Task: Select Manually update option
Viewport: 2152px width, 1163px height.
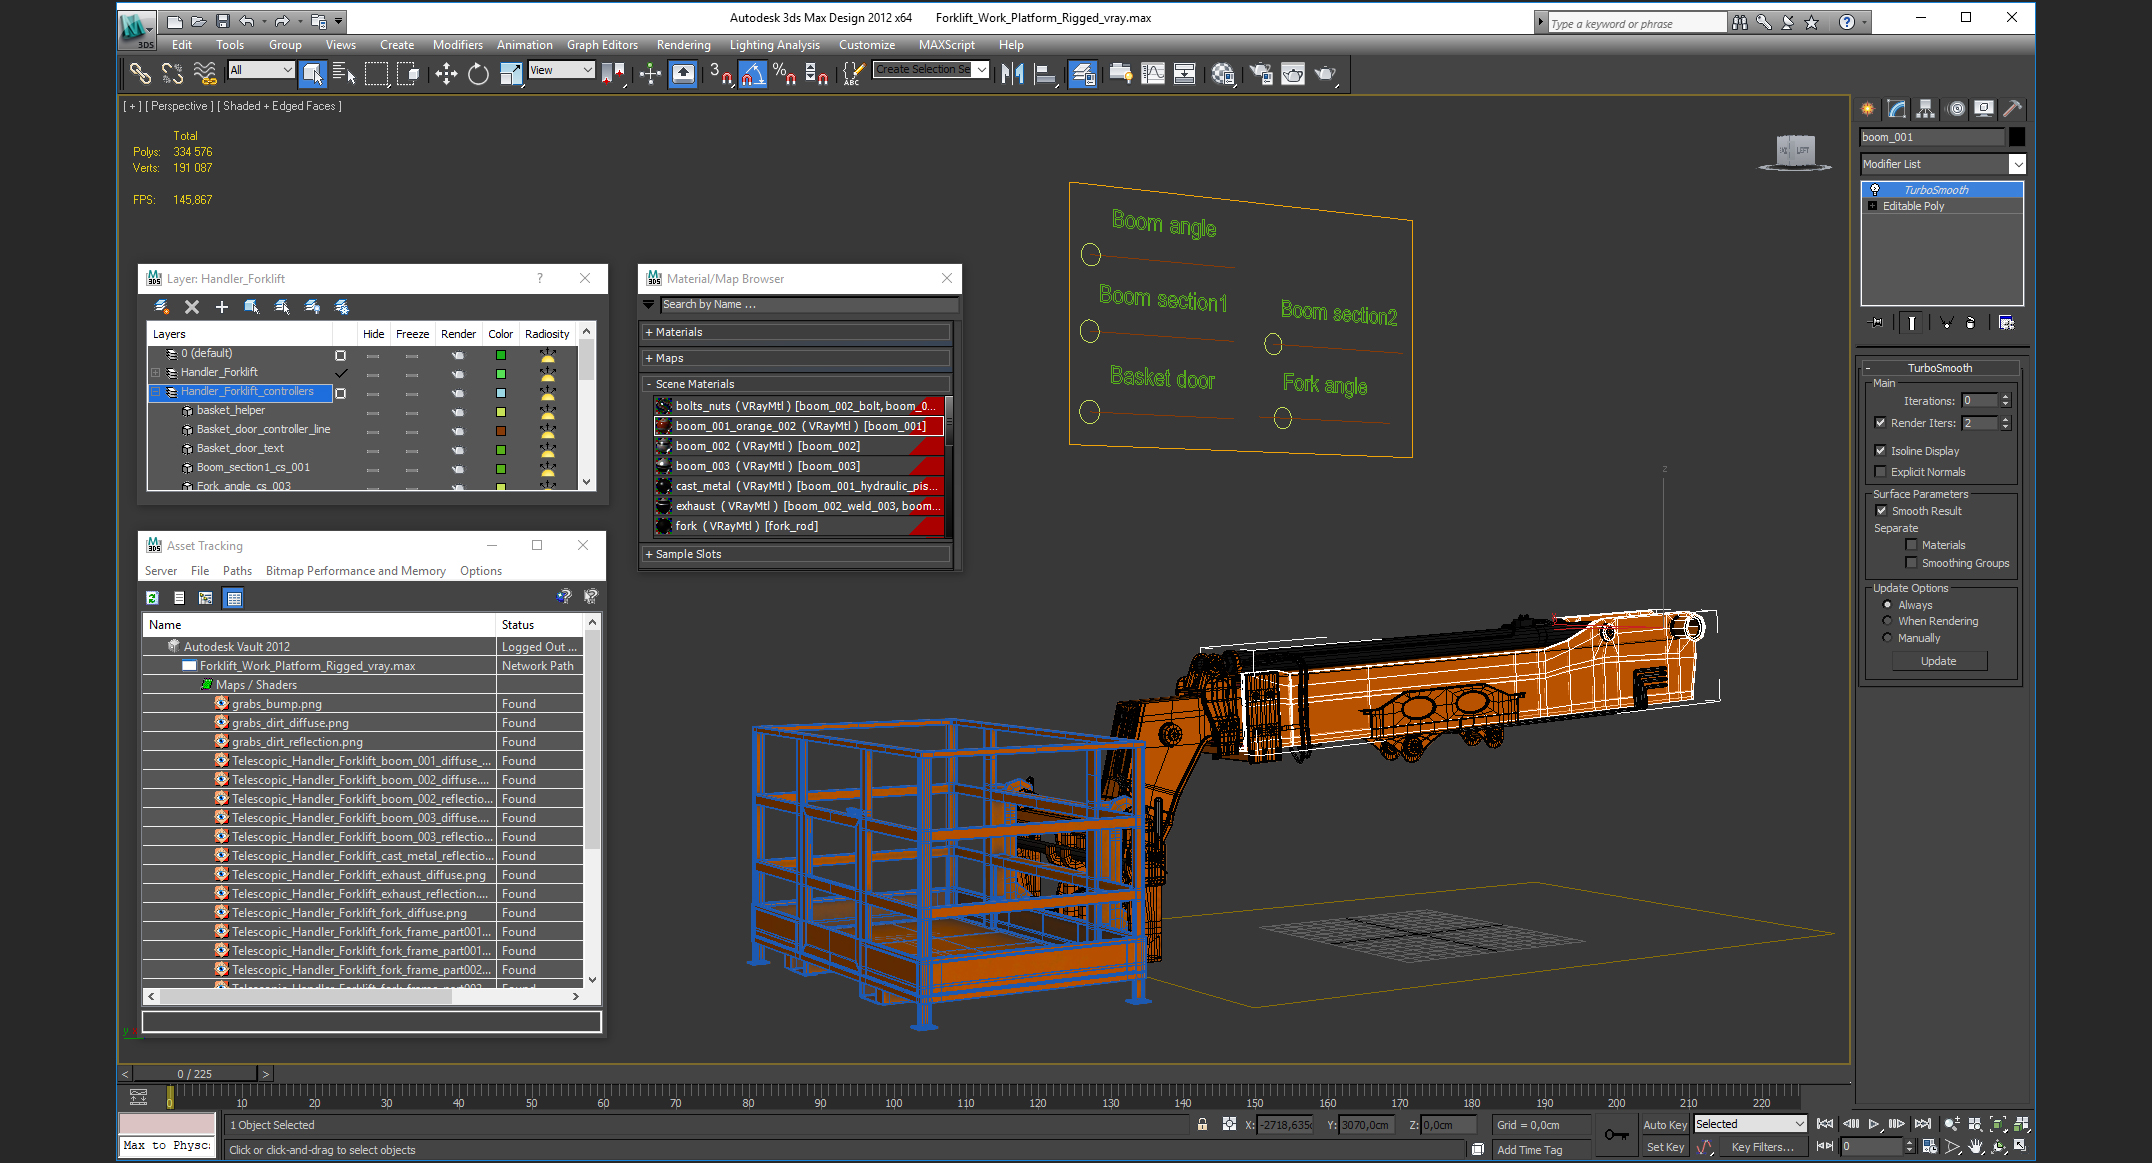Action: coord(1887,638)
